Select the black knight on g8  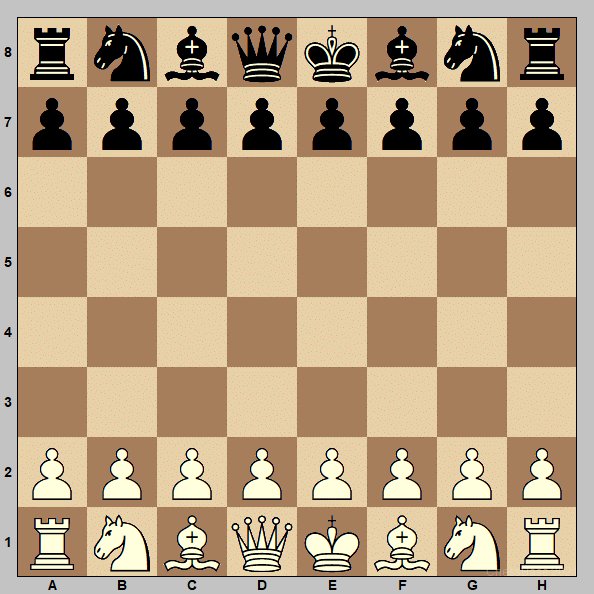pos(472,53)
